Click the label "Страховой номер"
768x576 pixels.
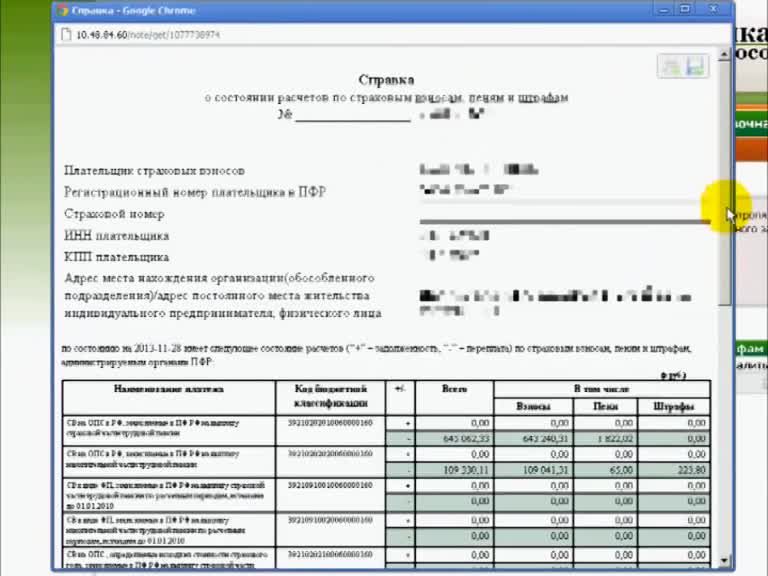114,214
